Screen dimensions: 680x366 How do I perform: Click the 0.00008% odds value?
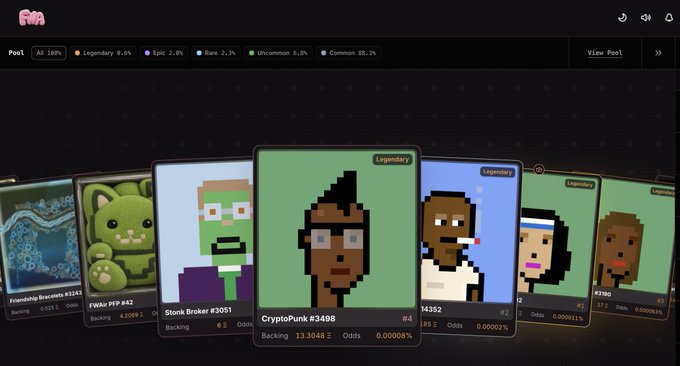[x=394, y=336]
